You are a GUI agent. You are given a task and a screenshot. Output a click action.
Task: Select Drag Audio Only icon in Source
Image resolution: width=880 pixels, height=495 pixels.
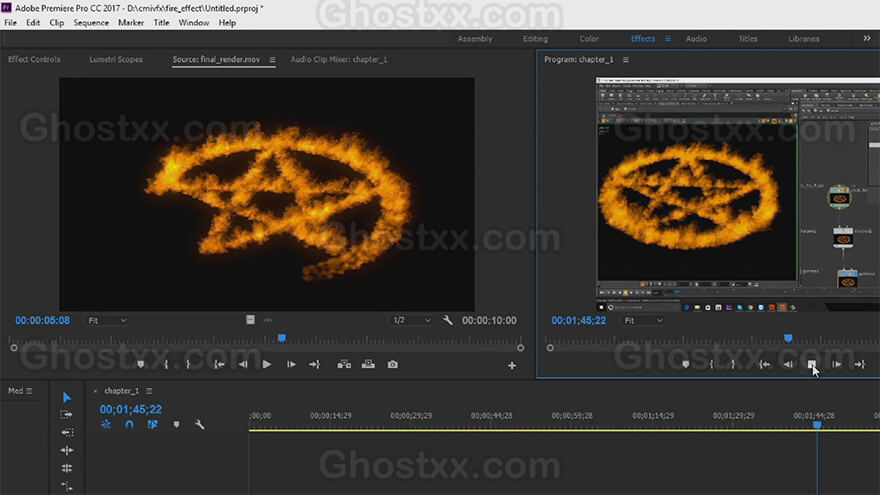pos(268,320)
